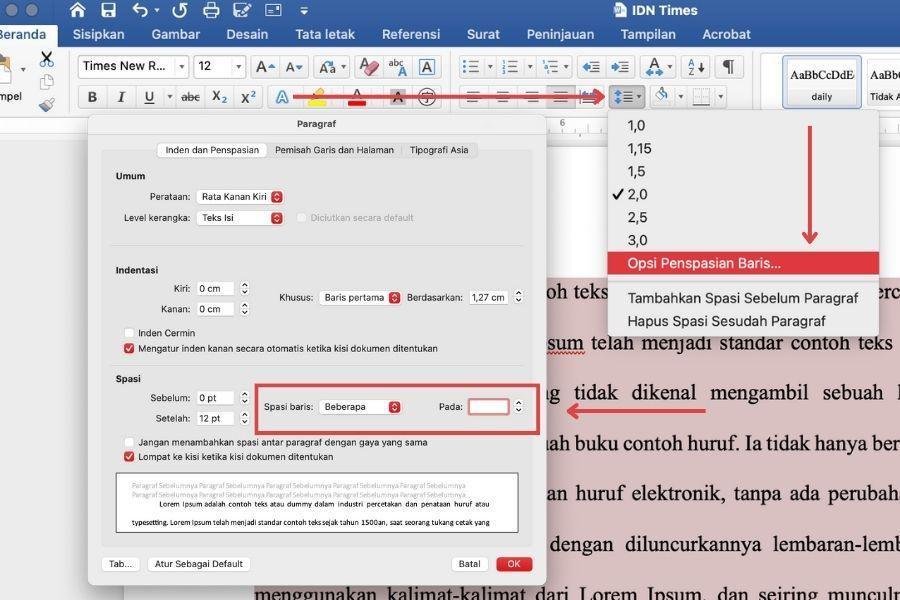Open the Level kerangka dropdown
900x600 pixels.
point(240,218)
